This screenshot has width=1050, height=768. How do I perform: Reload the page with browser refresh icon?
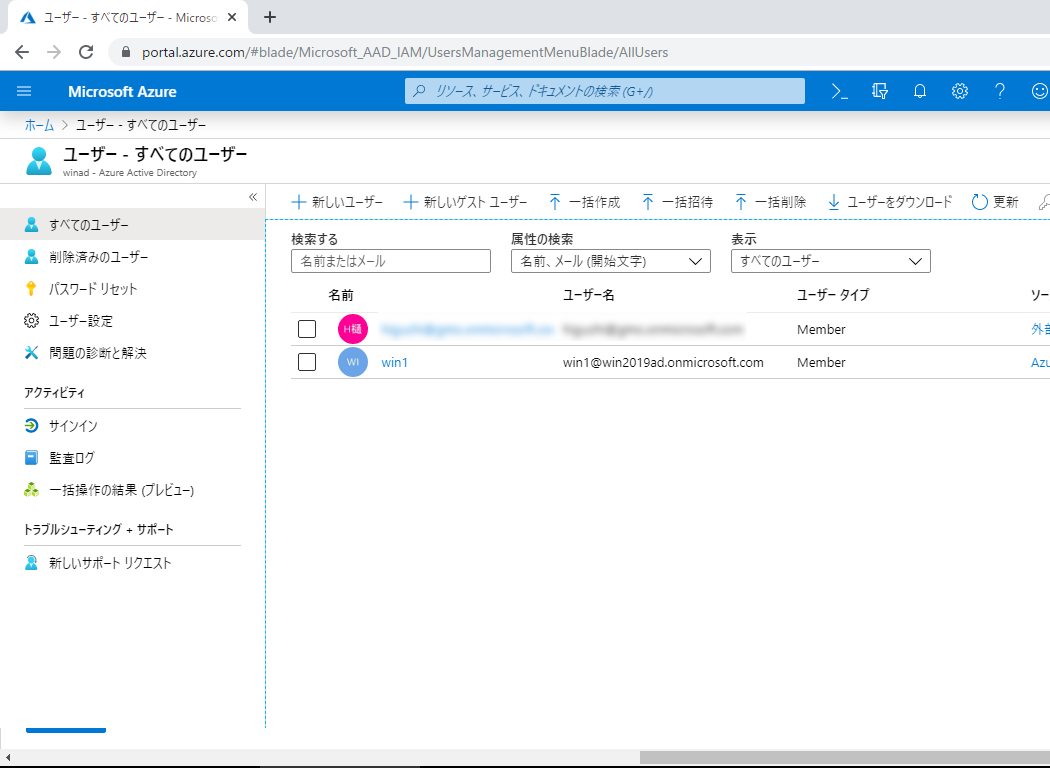coord(86,52)
